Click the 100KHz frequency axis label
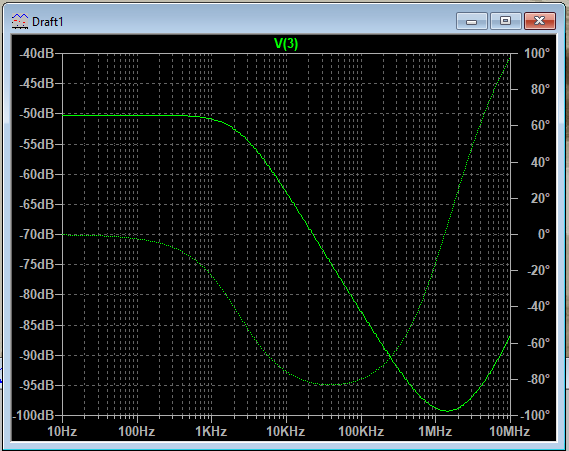569x451 pixels. click(361, 431)
